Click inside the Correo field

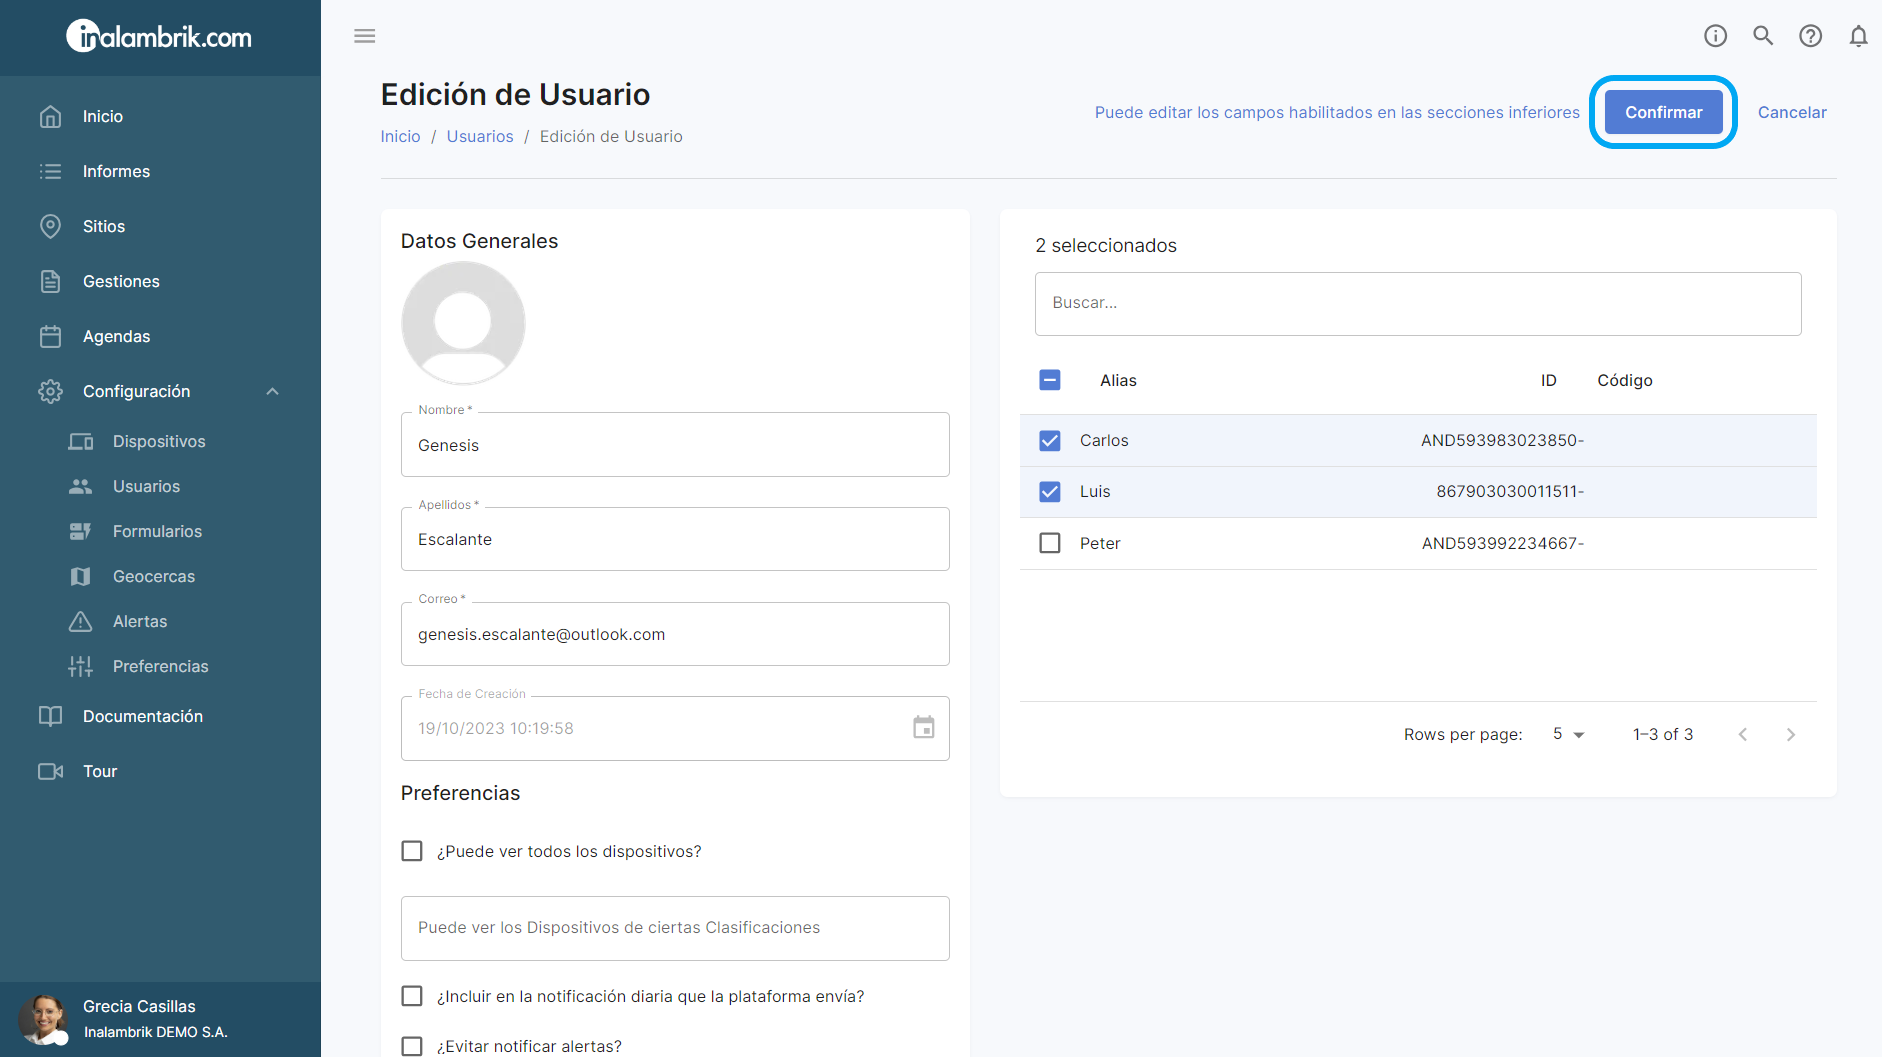pos(675,634)
